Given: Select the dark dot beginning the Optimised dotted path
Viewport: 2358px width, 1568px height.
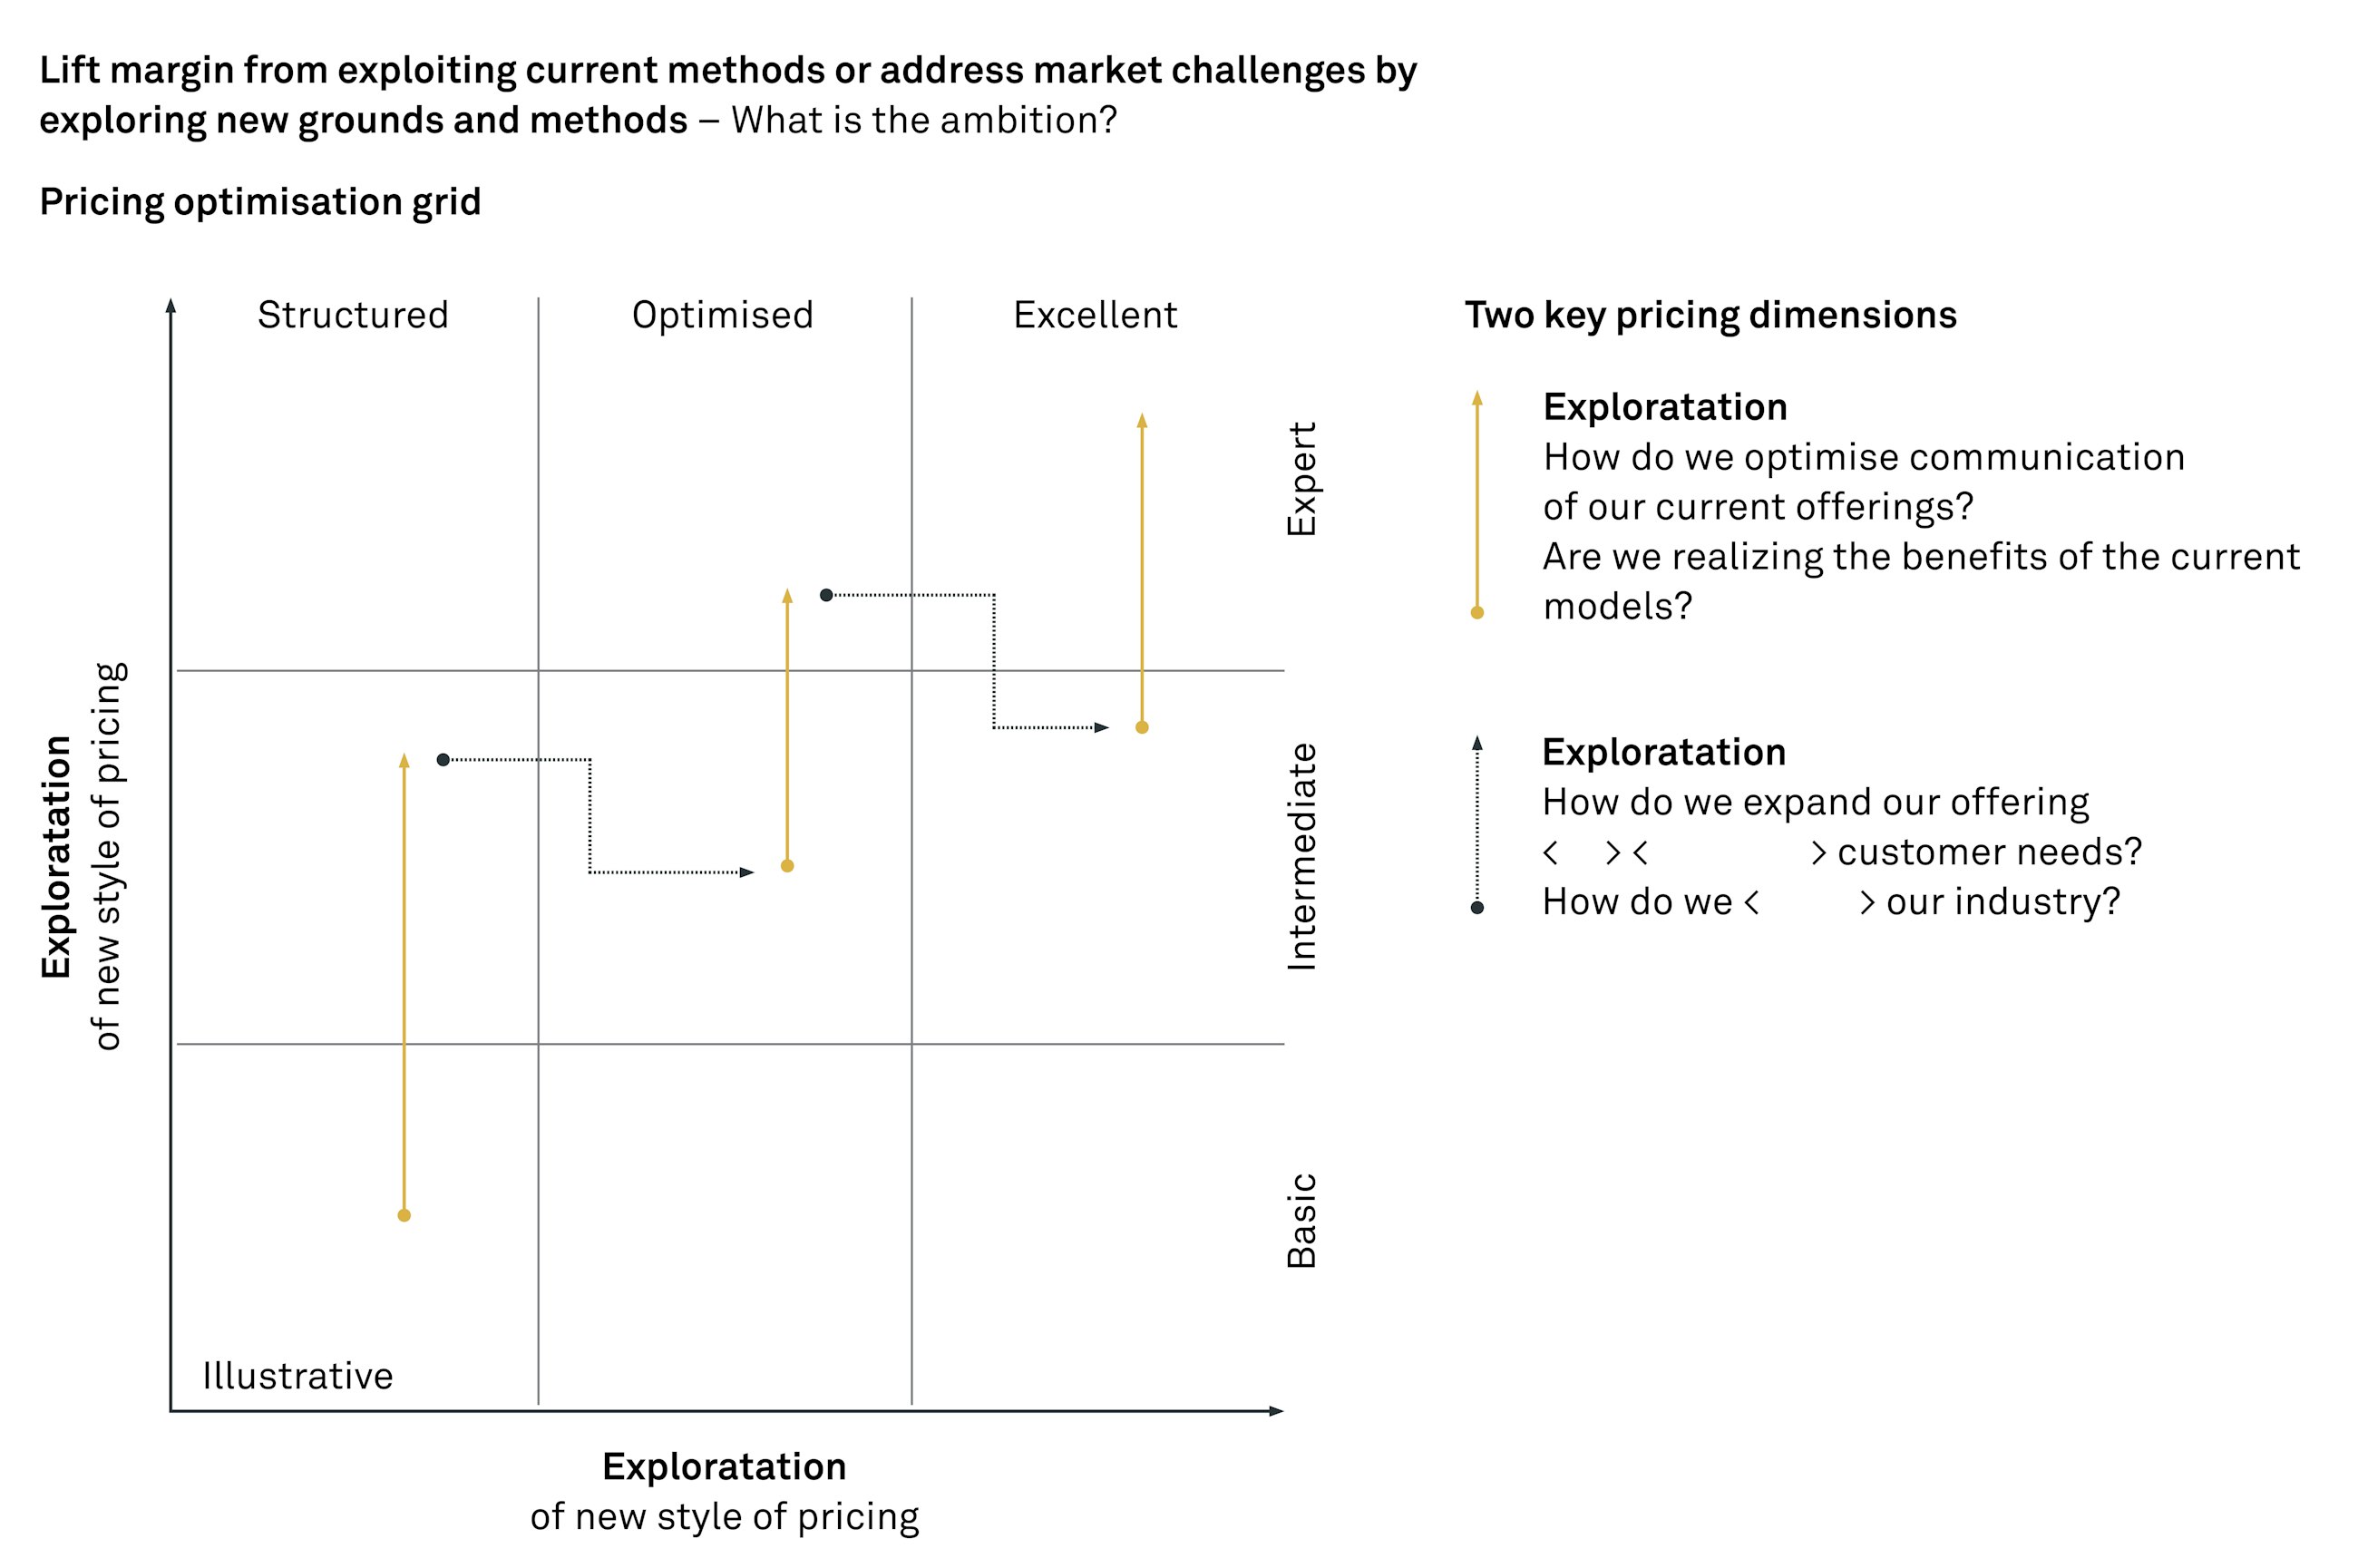Looking at the screenshot, I should coord(826,595).
